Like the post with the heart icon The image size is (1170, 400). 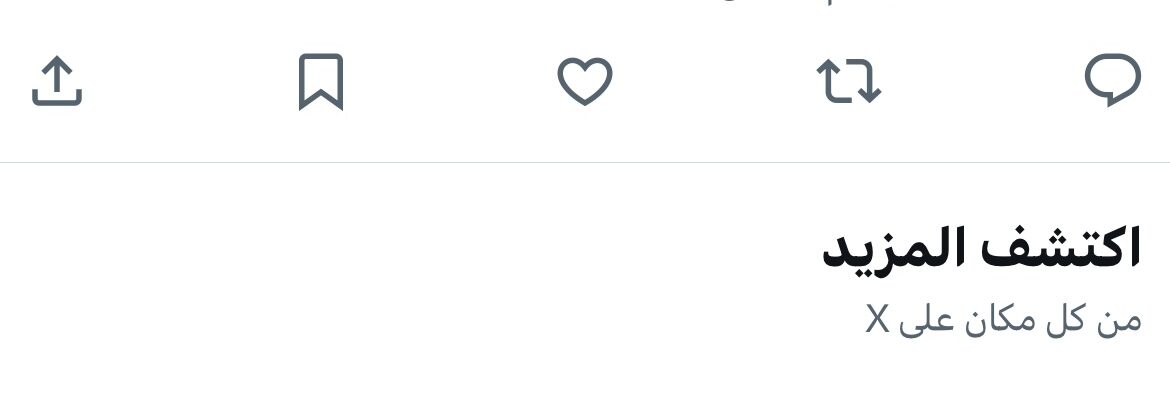pos(585,81)
